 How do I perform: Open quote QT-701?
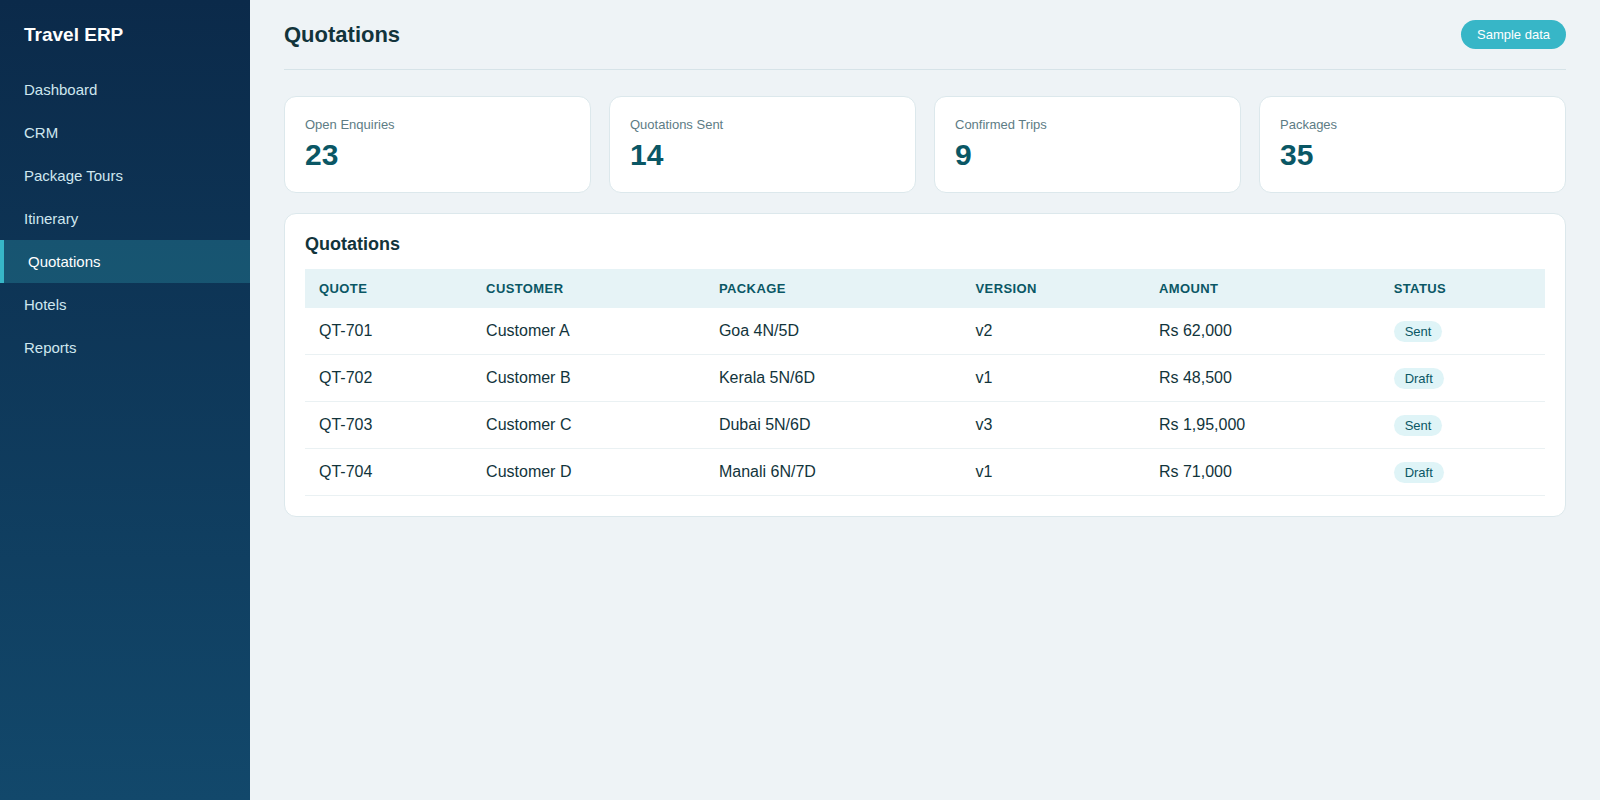345,331
